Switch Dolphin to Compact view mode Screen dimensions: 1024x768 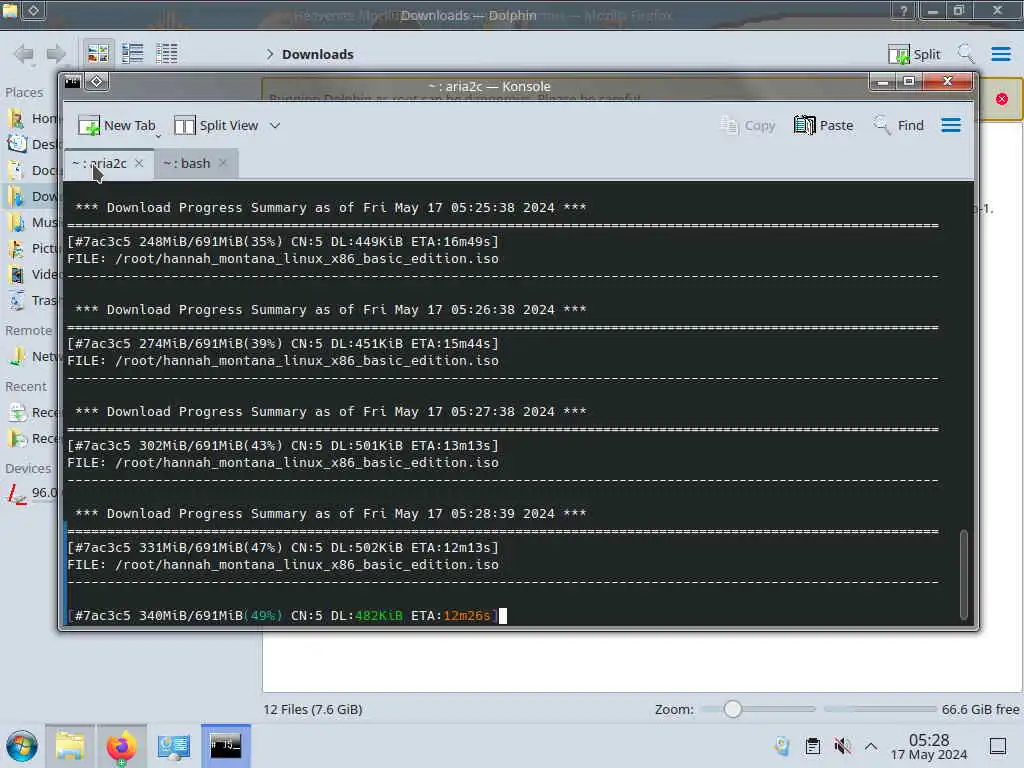[133, 54]
